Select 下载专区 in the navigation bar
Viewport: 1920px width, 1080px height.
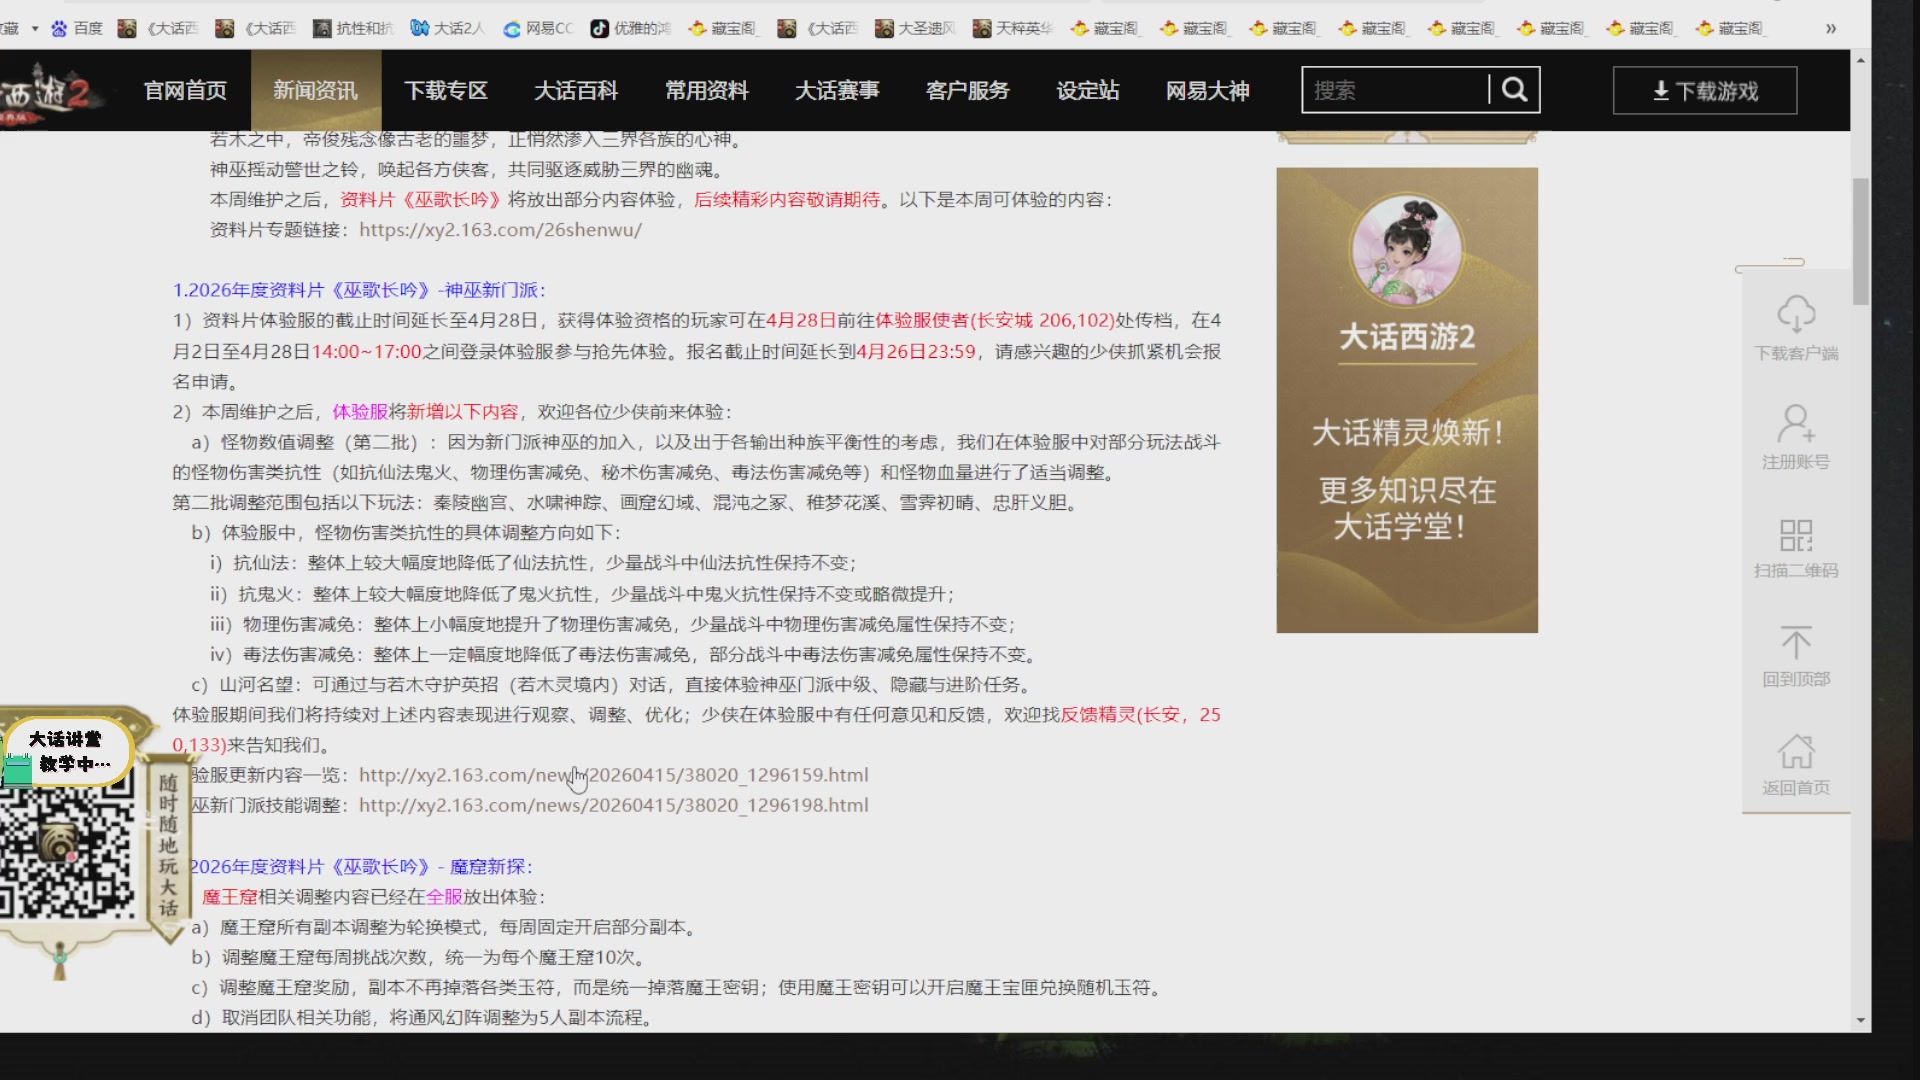click(x=445, y=90)
